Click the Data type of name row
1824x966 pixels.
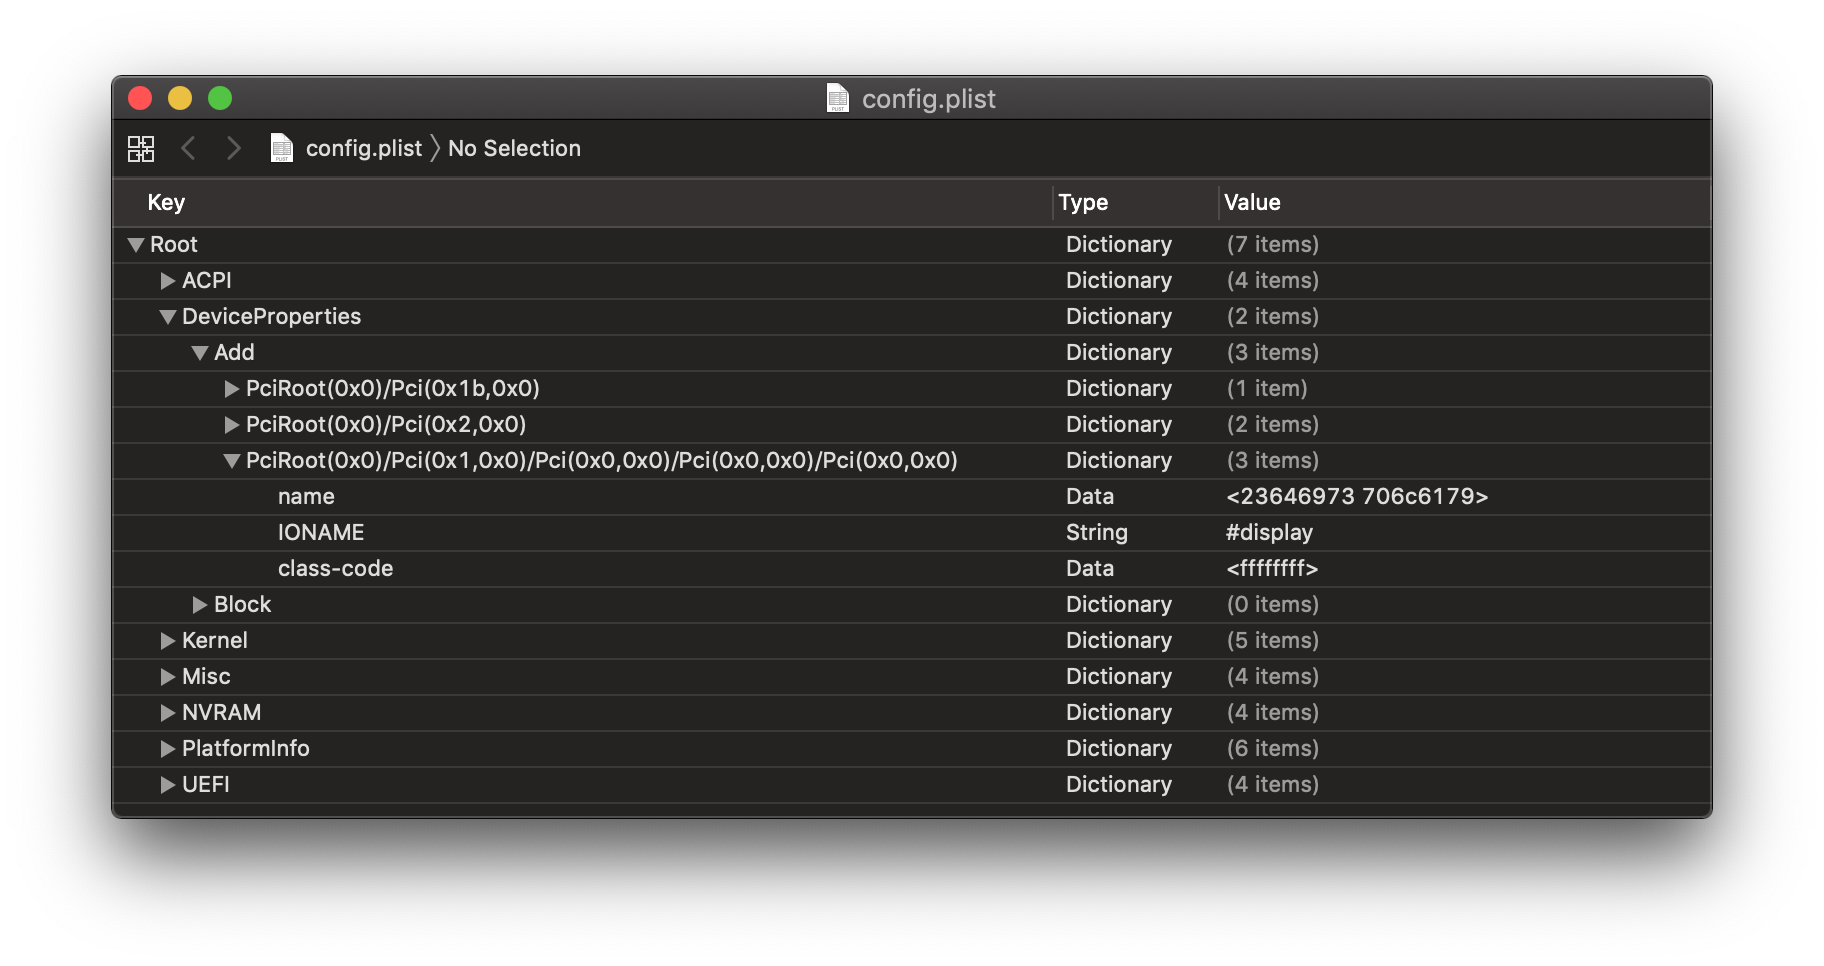tap(1090, 497)
